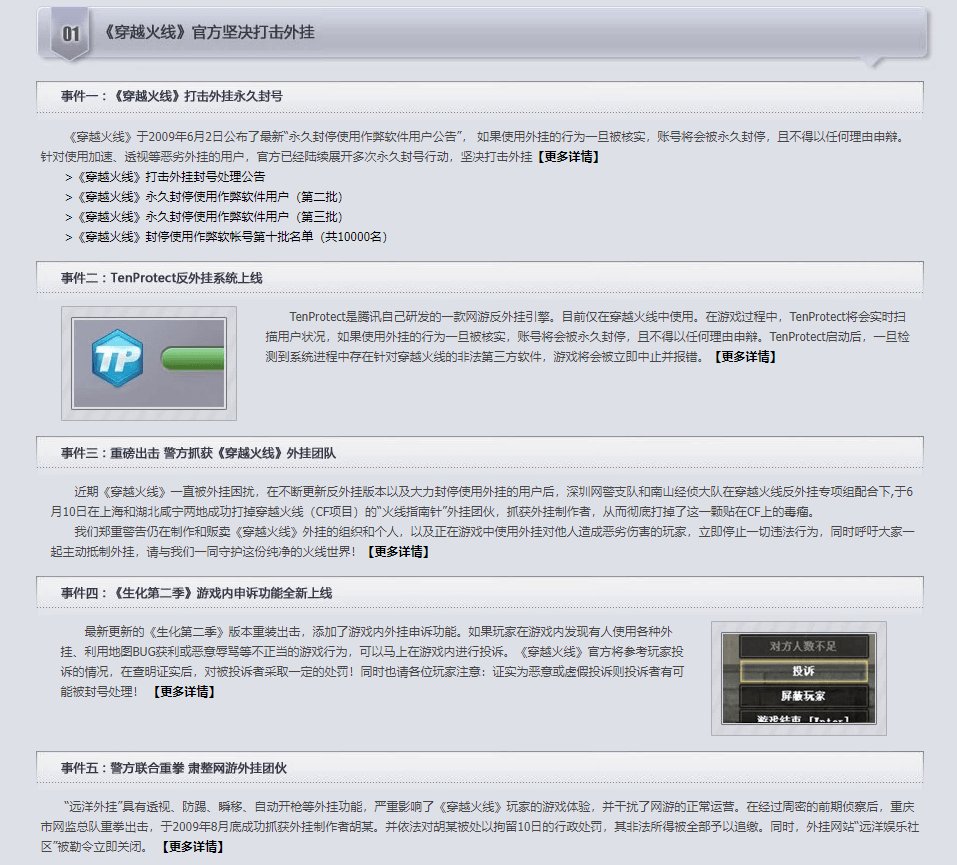
Task: Click the in-game 投诉 menu screenshot thumbnail
Action: (798, 678)
